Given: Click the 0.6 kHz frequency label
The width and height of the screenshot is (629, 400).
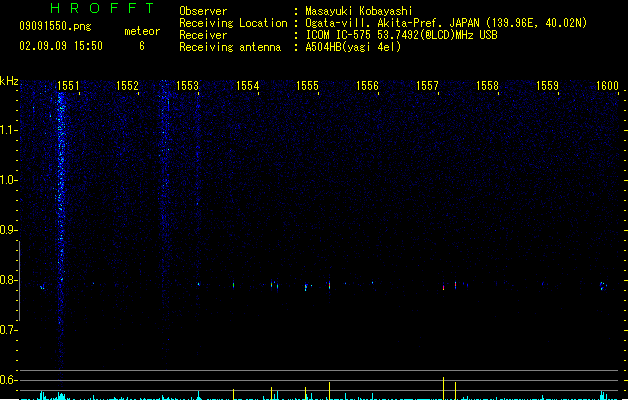Looking at the screenshot, I should [8, 380].
